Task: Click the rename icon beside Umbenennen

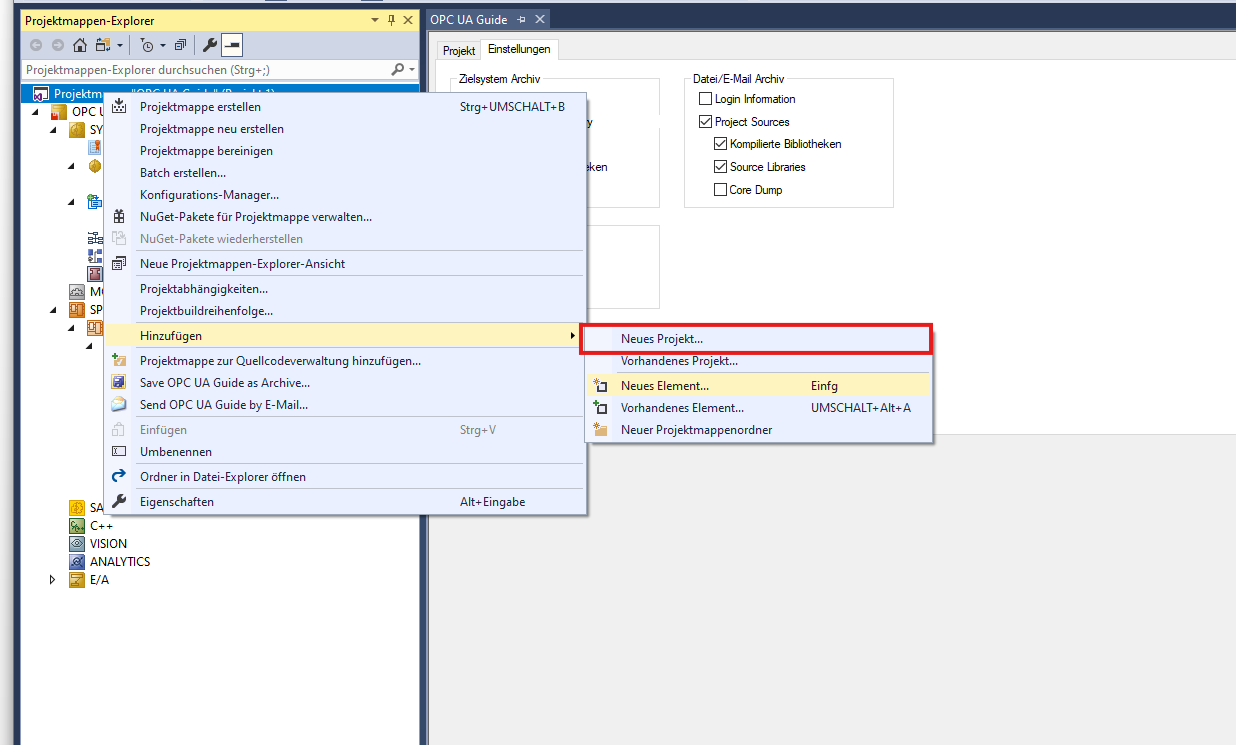Action: [119, 452]
